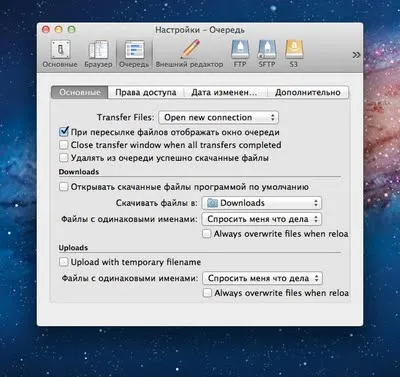
Task: Uncheck При пересылке файлов отображать окно очереди
Action: (64, 132)
